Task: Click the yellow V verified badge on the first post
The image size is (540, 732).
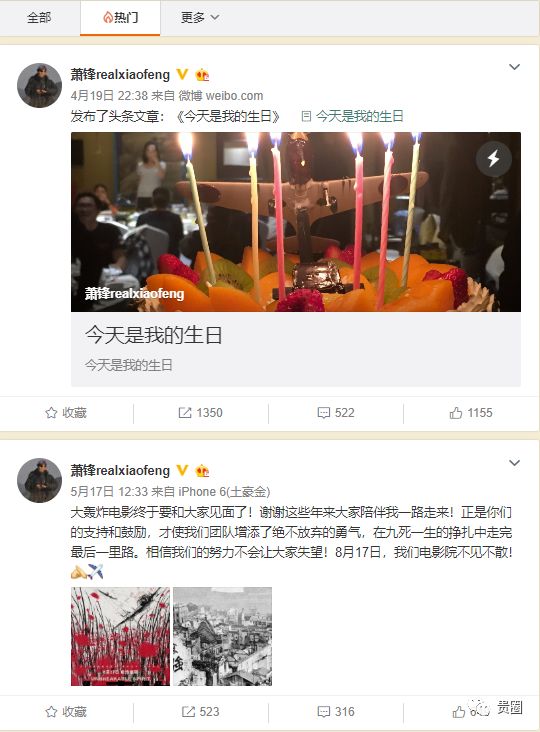Action: 182,74
